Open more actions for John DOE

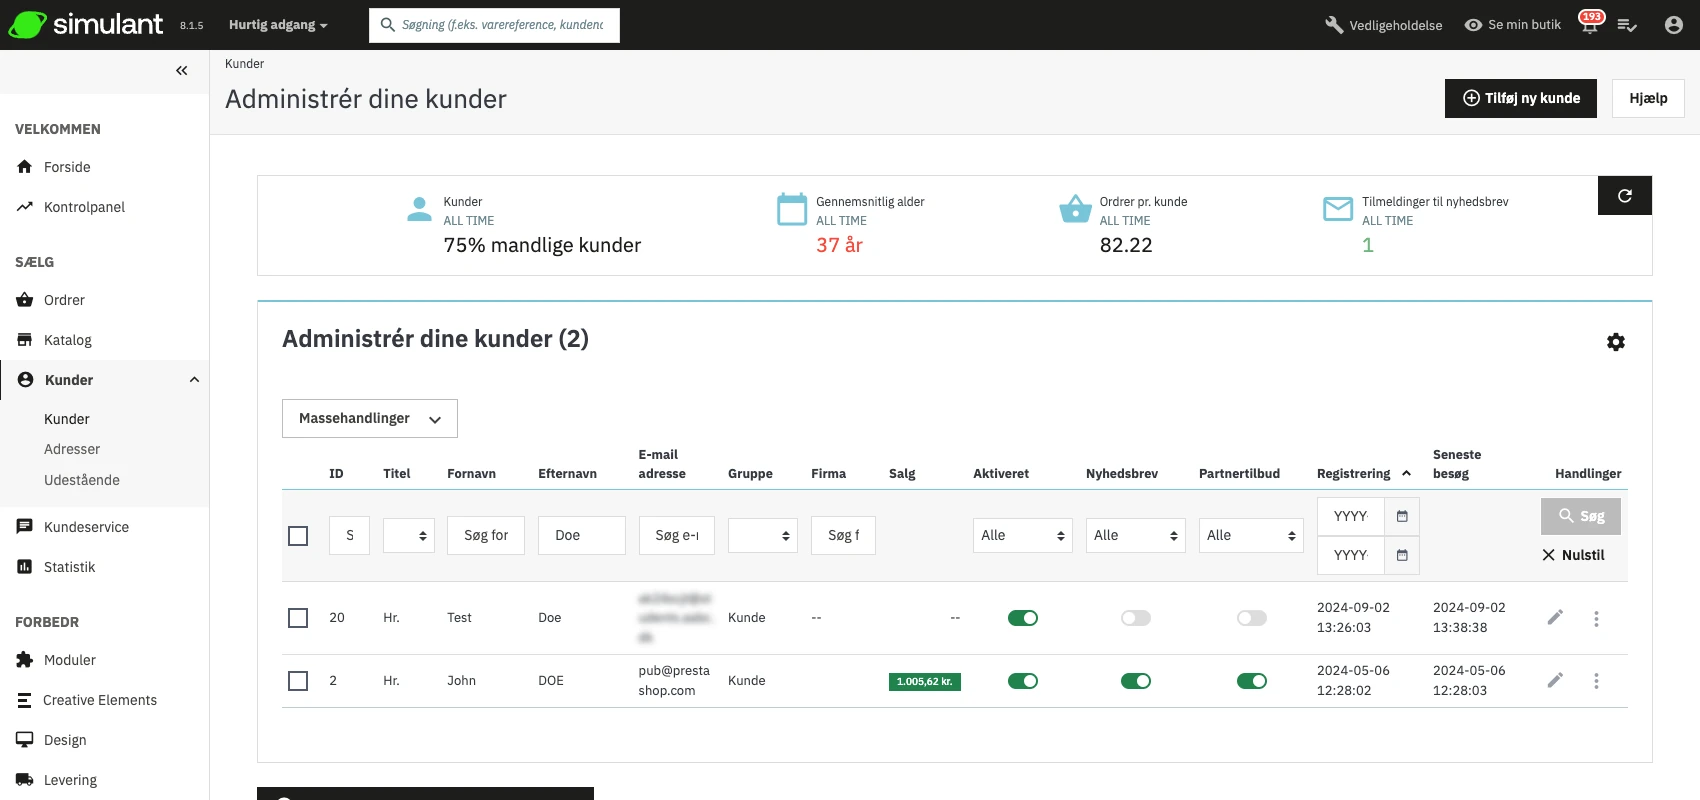[x=1596, y=681]
